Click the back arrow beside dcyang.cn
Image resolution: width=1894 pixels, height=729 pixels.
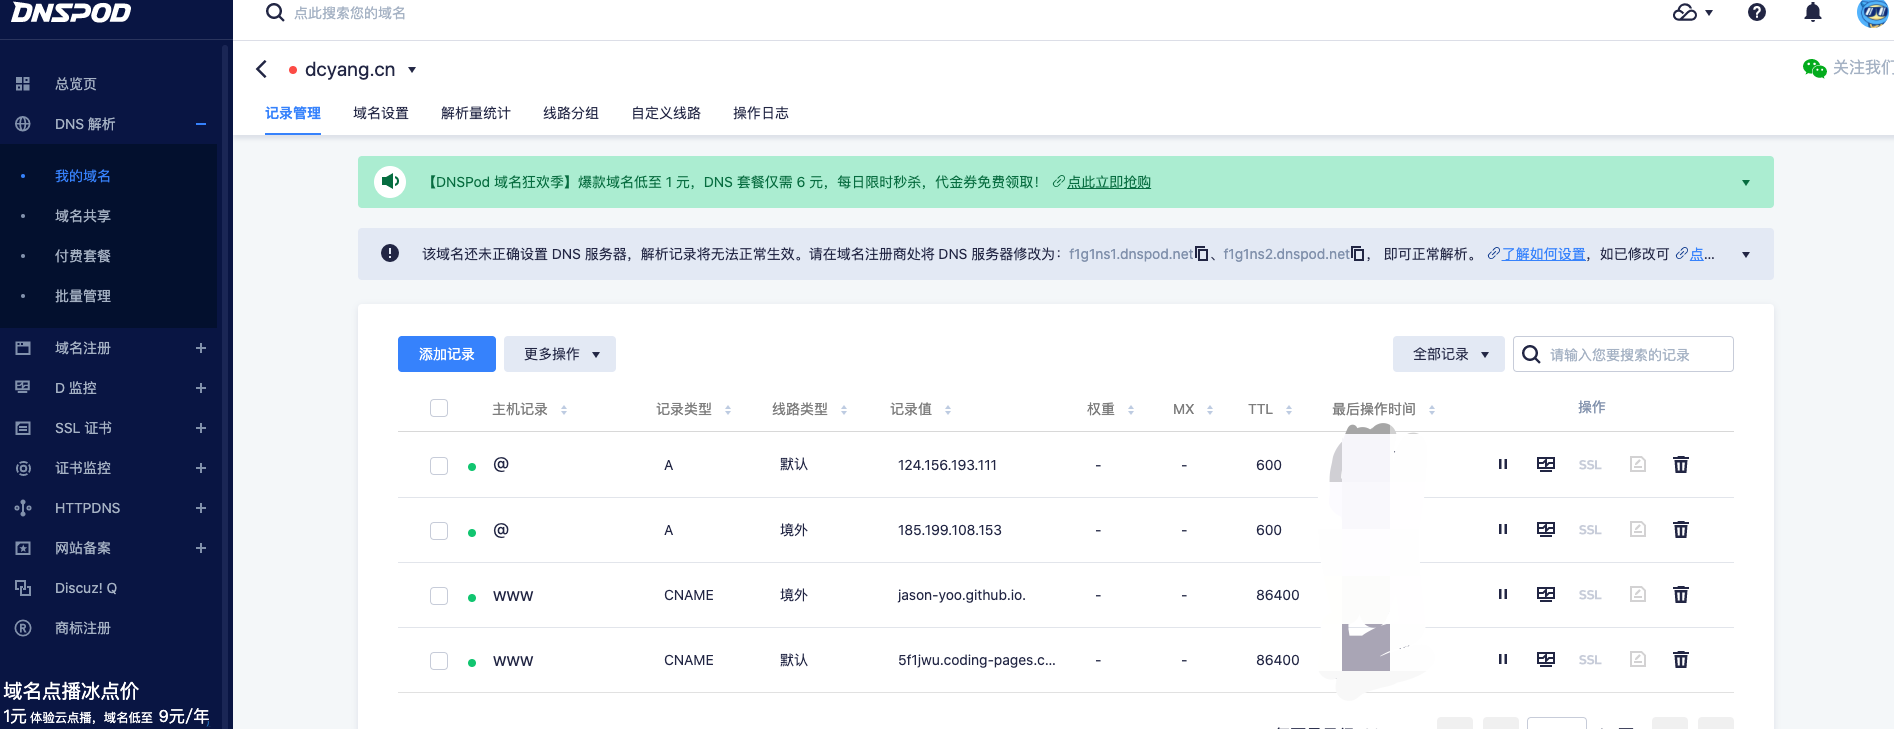262,69
